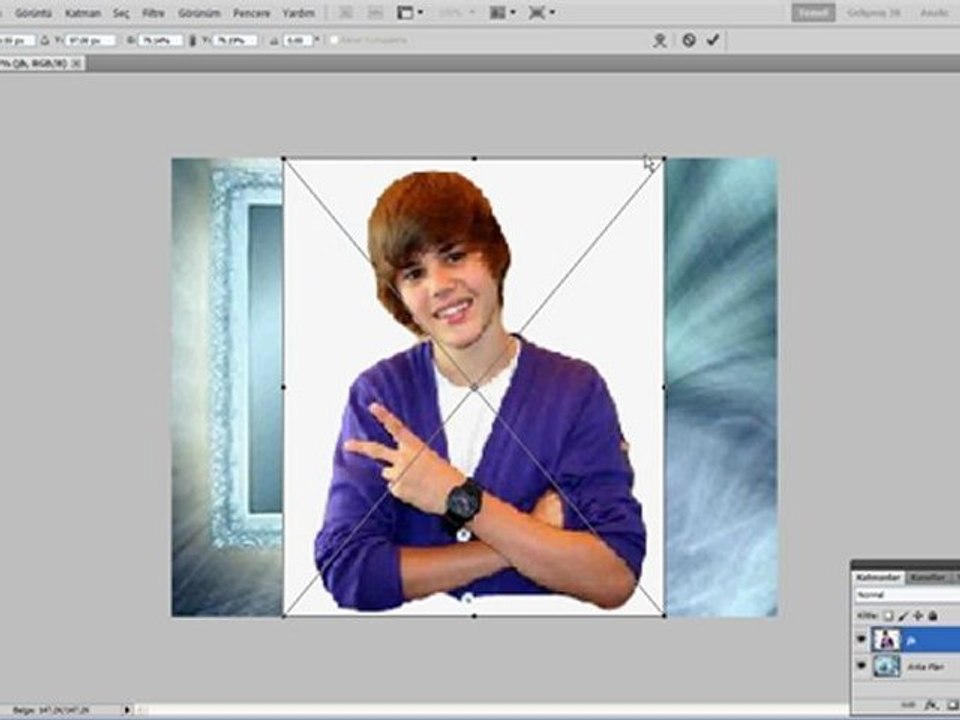This screenshot has width=960, height=720.
Task: Add a layer mask from panel bottom
Action: tap(953, 705)
